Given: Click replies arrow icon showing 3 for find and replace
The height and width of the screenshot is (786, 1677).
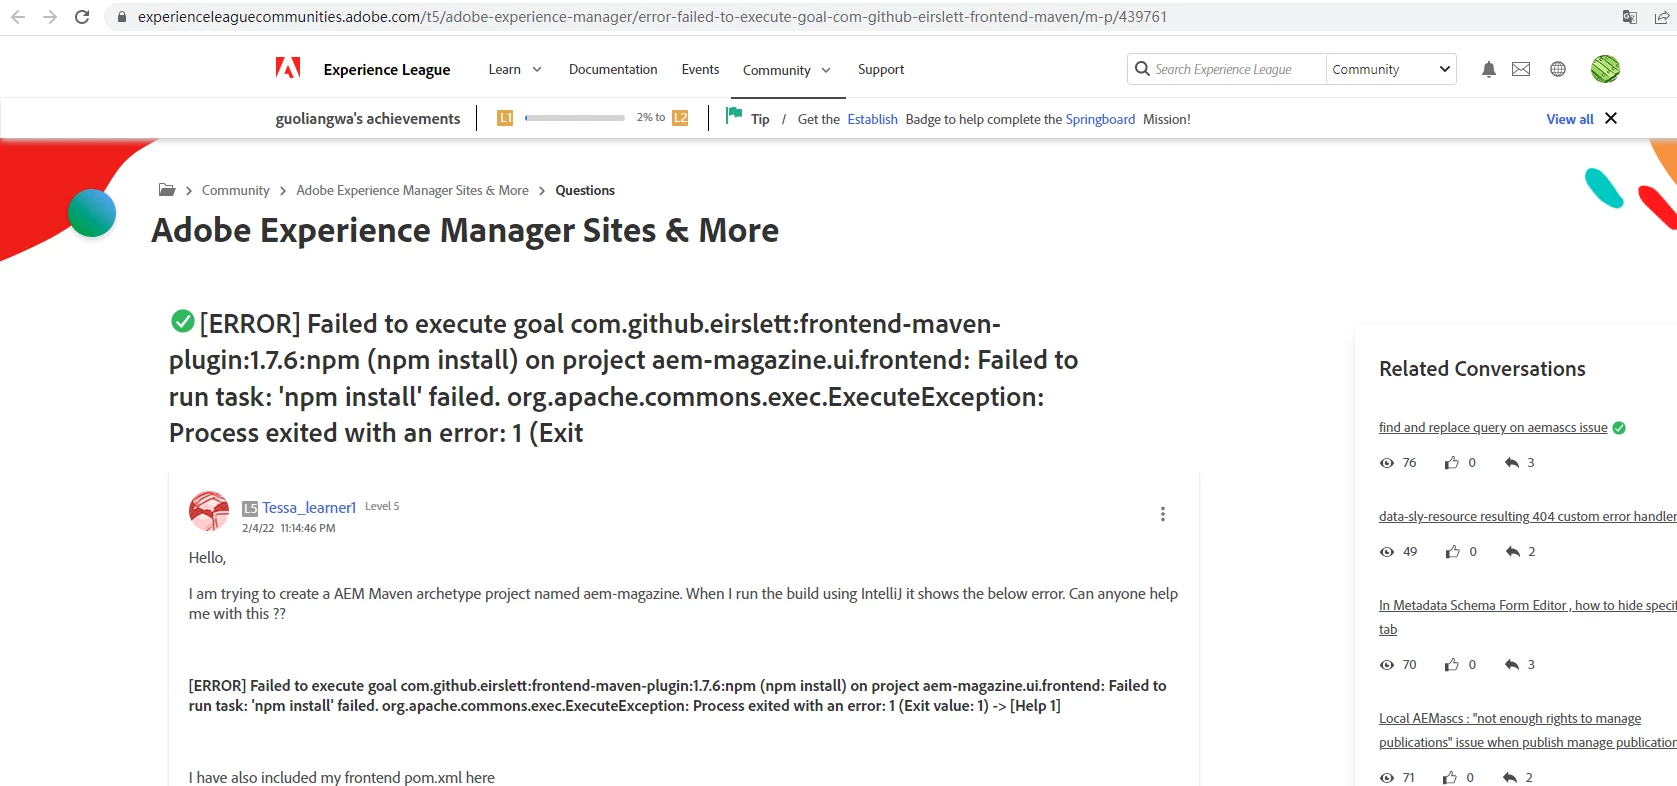Looking at the screenshot, I should (x=1512, y=463).
